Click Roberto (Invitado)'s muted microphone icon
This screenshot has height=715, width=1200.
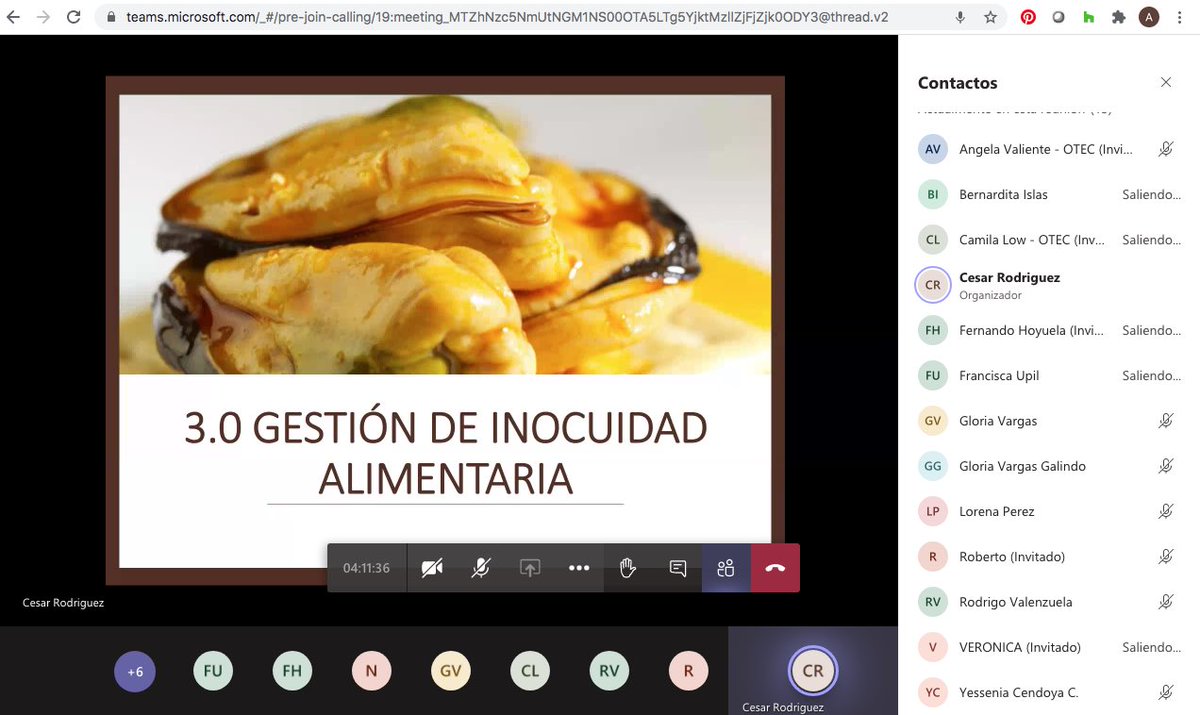click(x=1165, y=556)
